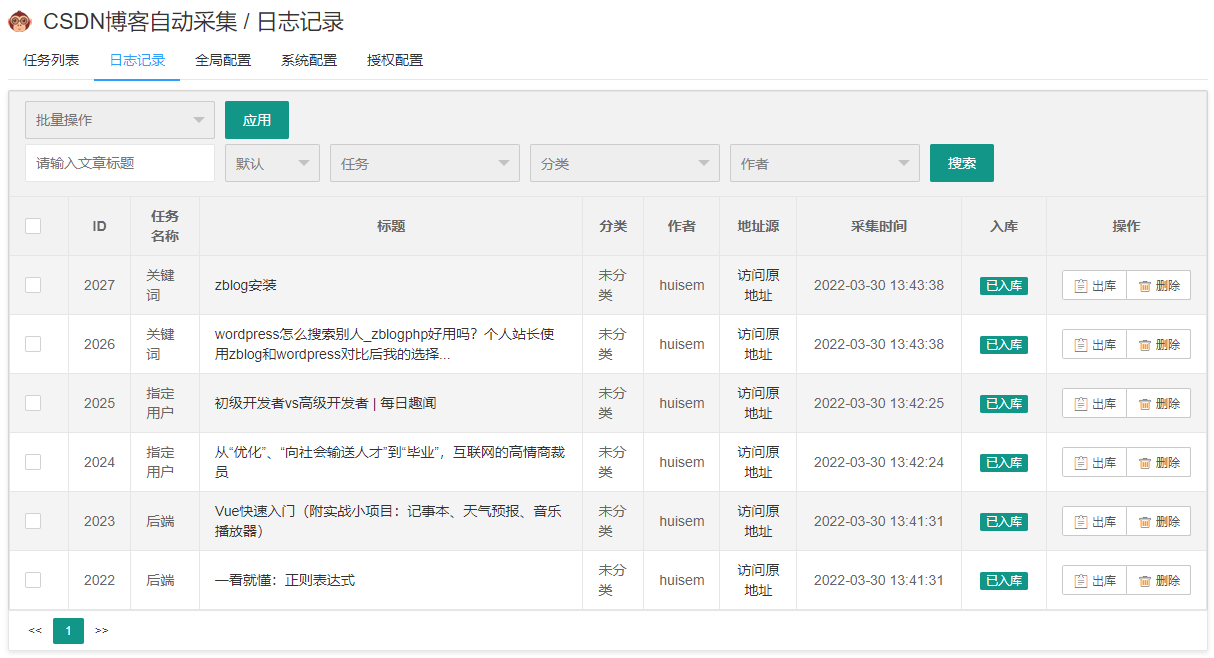Open the 默认 dropdown
Viewport: 1214px width, 658px height.
point(272,163)
